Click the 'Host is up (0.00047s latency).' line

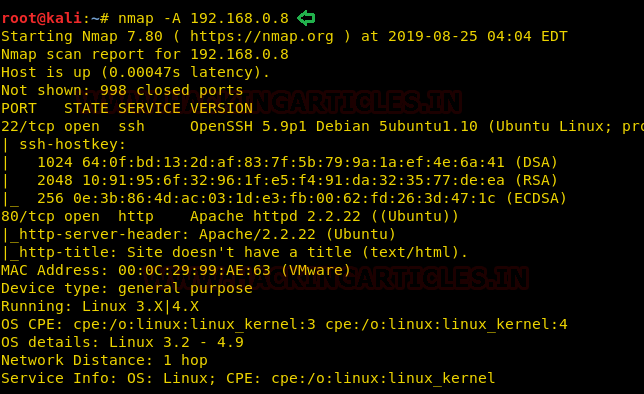[x=136, y=72]
